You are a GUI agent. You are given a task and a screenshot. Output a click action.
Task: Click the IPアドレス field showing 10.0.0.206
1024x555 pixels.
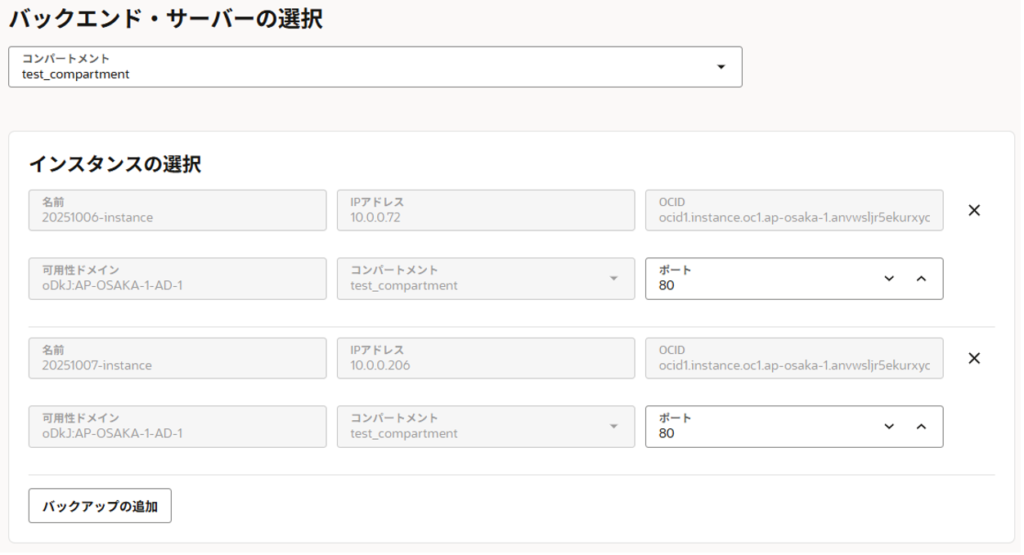click(x=485, y=358)
